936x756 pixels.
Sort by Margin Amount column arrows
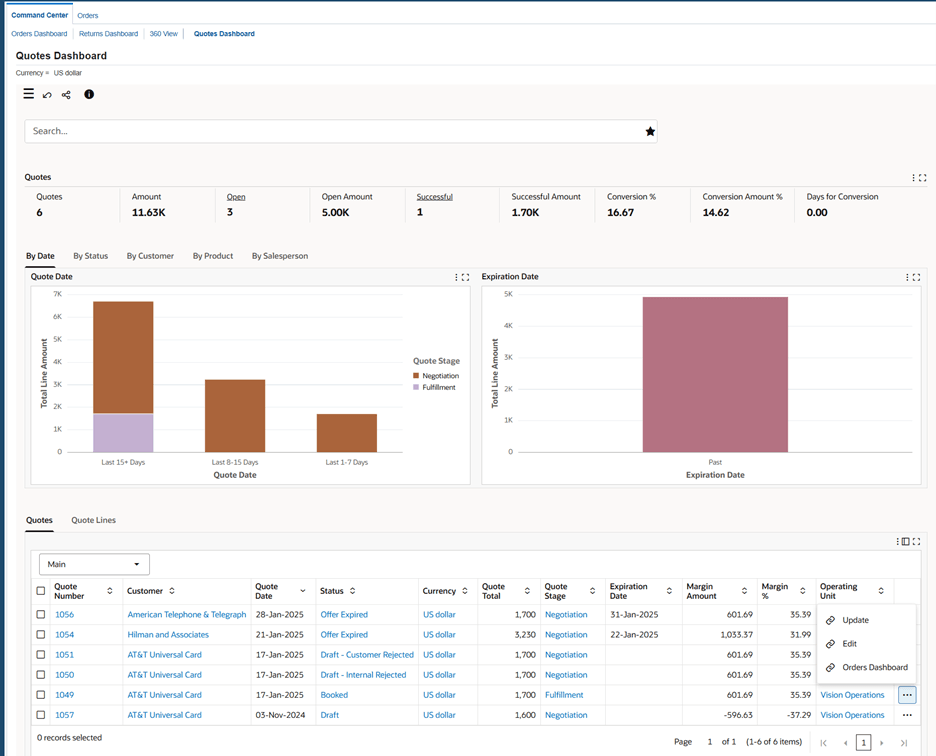click(744, 591)
